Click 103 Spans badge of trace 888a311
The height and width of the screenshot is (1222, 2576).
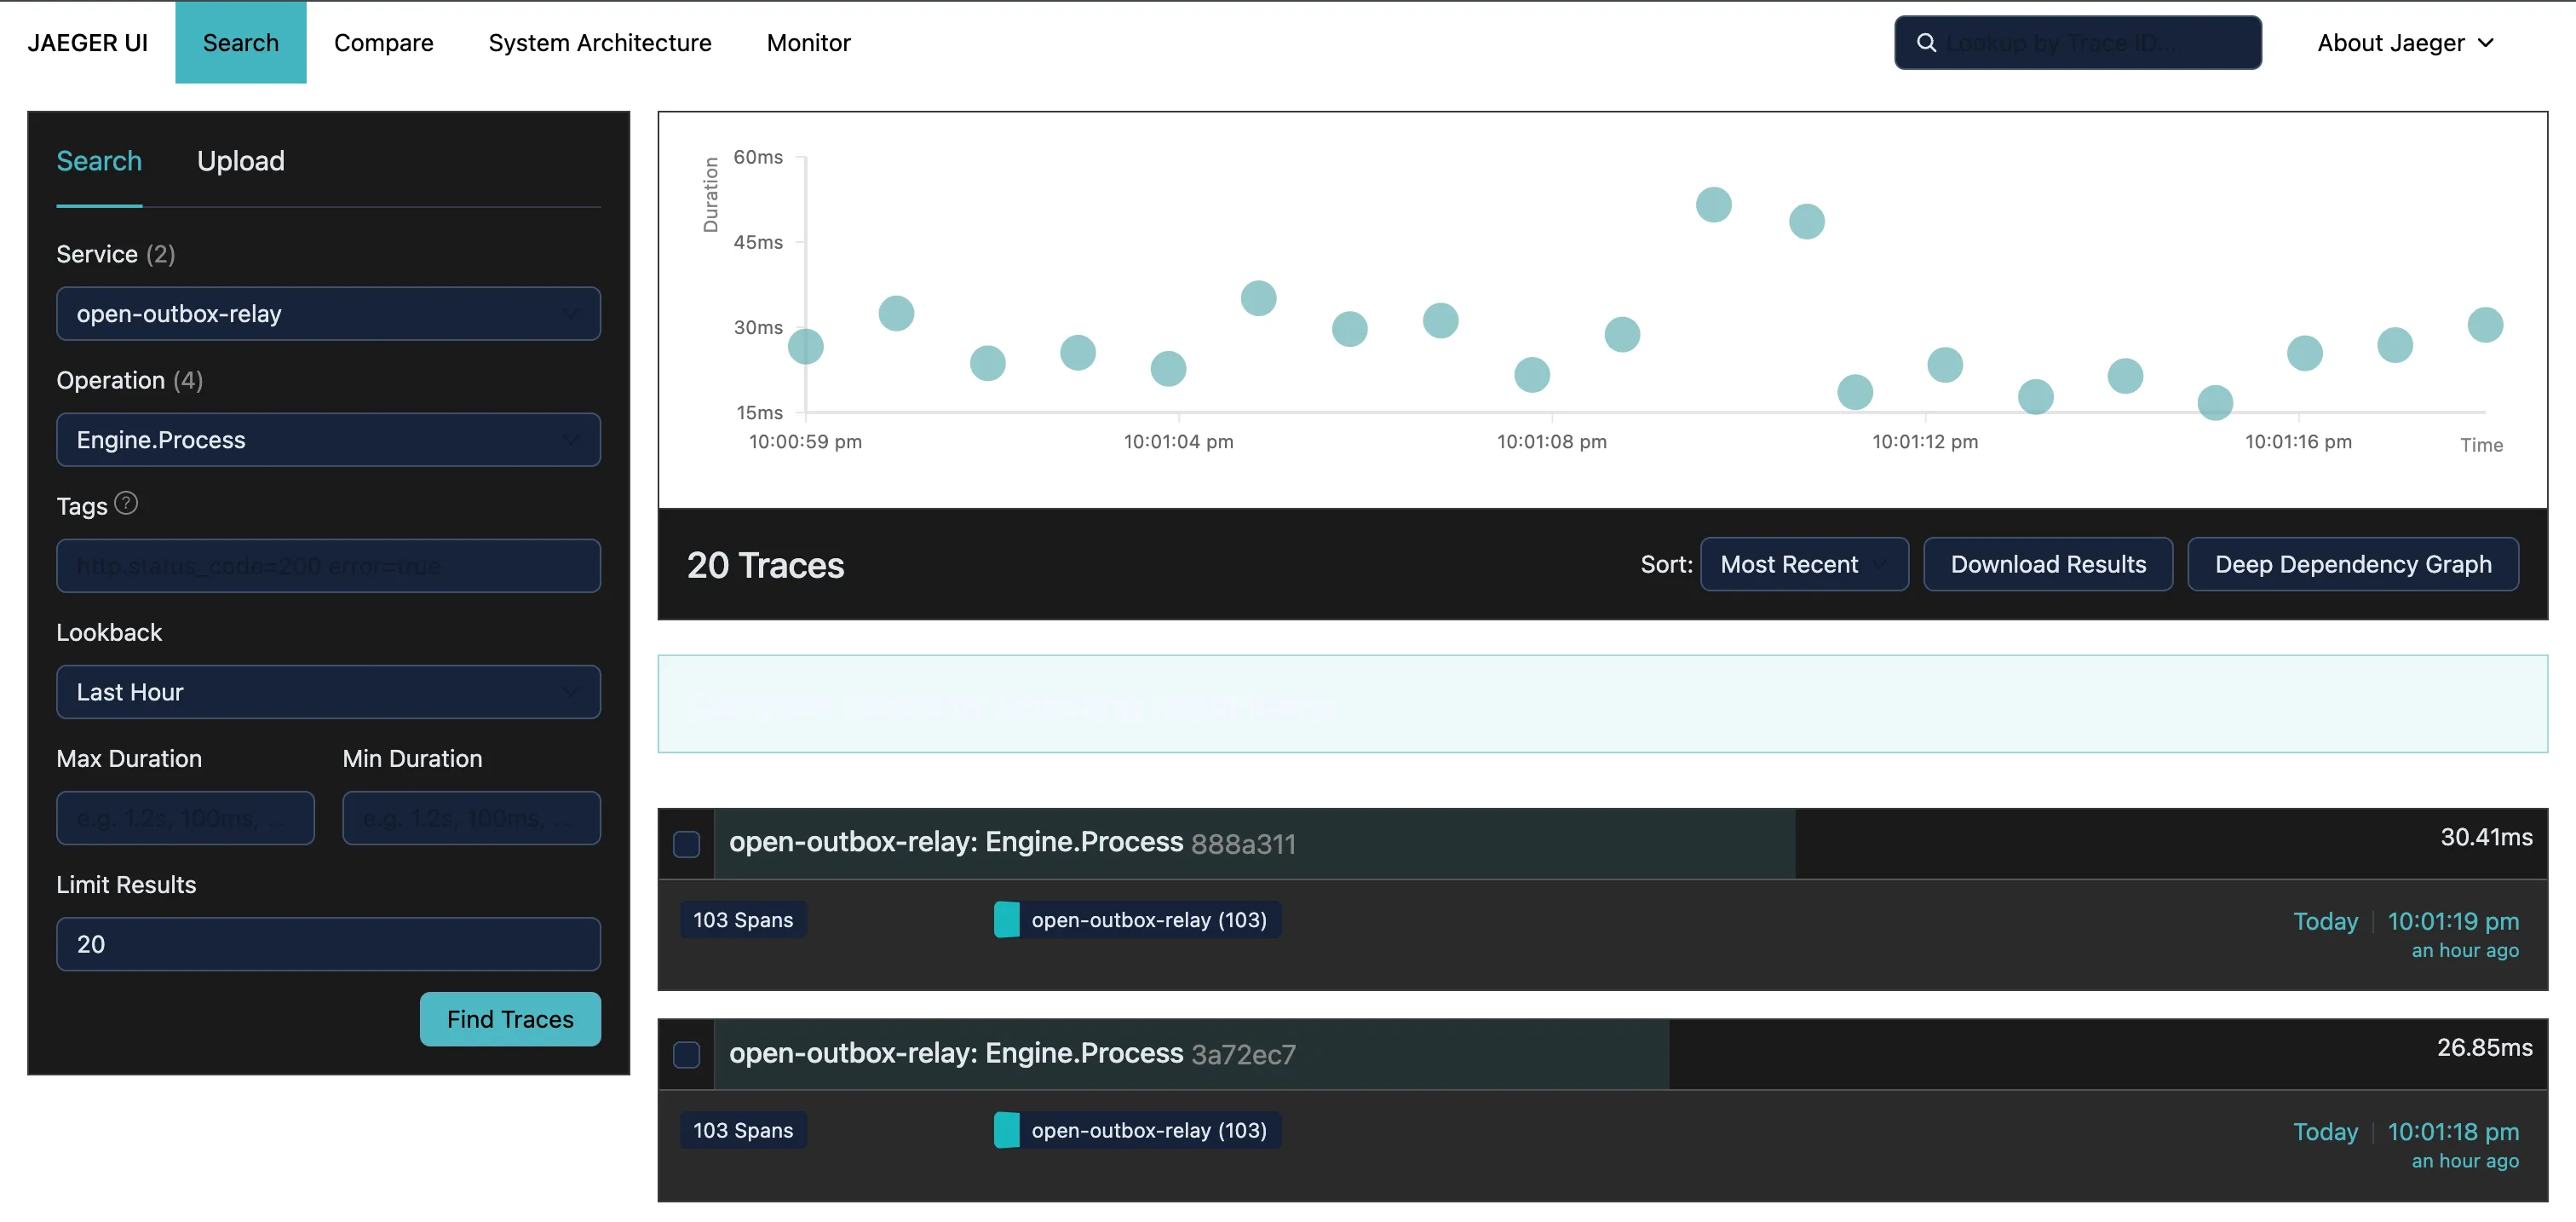pos(743,920)
